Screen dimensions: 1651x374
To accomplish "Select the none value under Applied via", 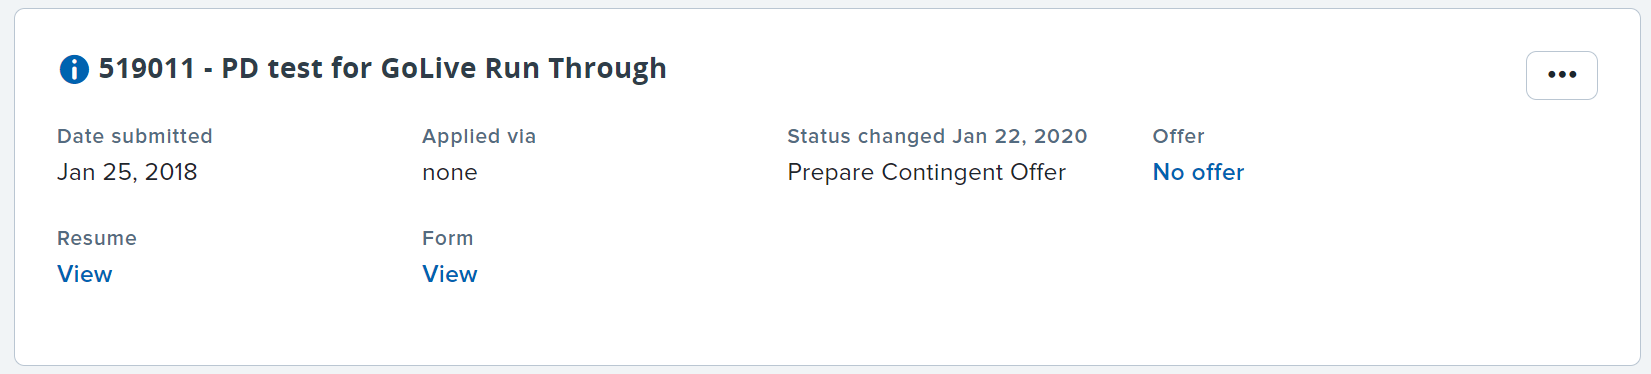I will [450, 173].
